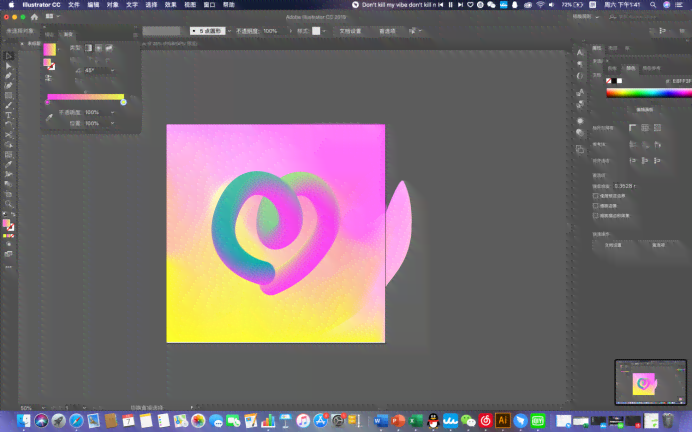Viewport: 692px width, 433px height.
Task: Expand the opacity arrow in control bar
Action: [x=290, y=31]
